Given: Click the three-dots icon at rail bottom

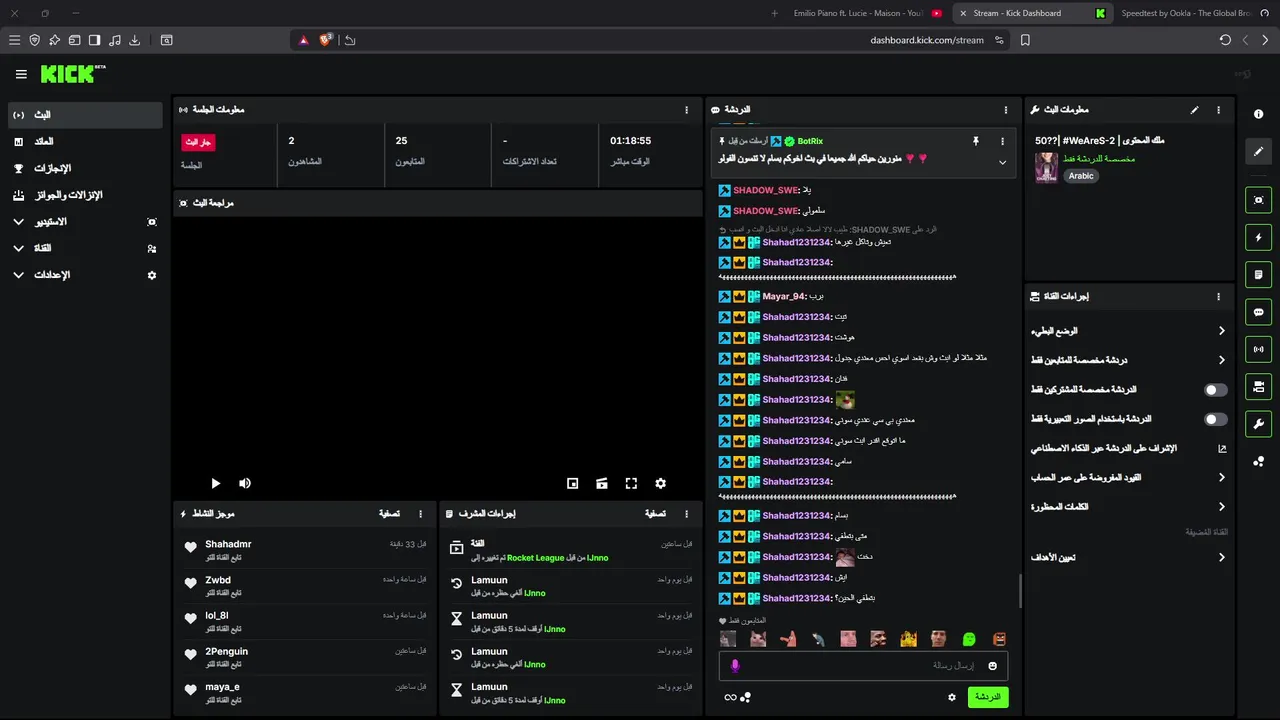Looking at the screenshot, I should pyautogui.click(x=1258, y=461).
